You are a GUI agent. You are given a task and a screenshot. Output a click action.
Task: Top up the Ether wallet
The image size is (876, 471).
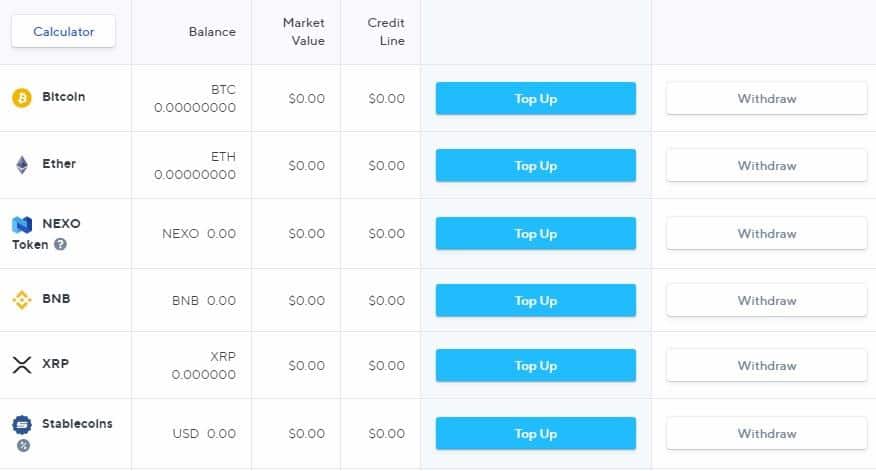(x=535, y=166)
